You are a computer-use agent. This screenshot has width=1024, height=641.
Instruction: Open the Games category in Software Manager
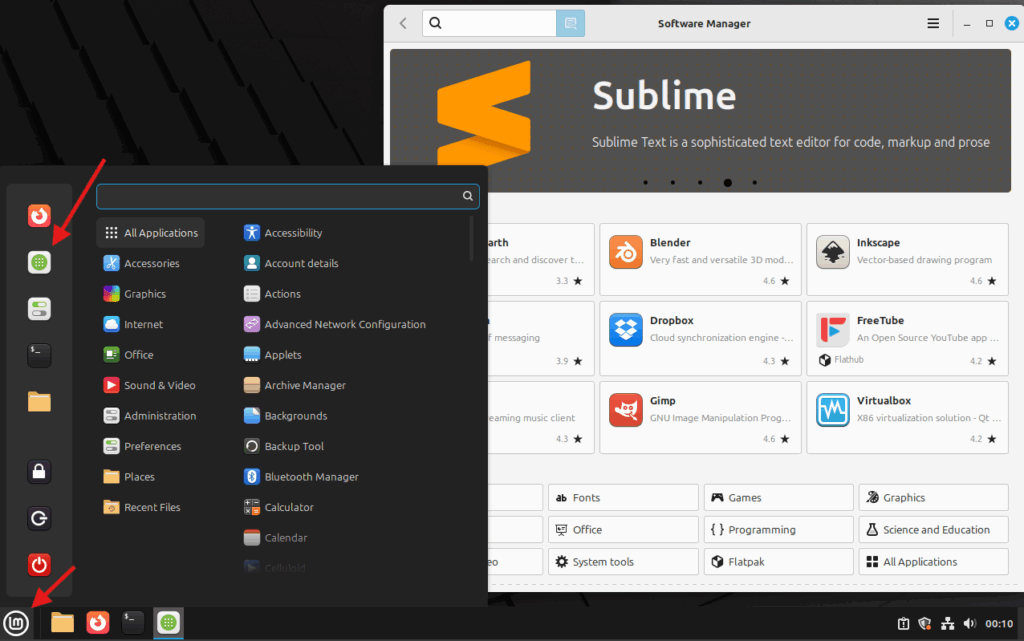tap(778, 497)
